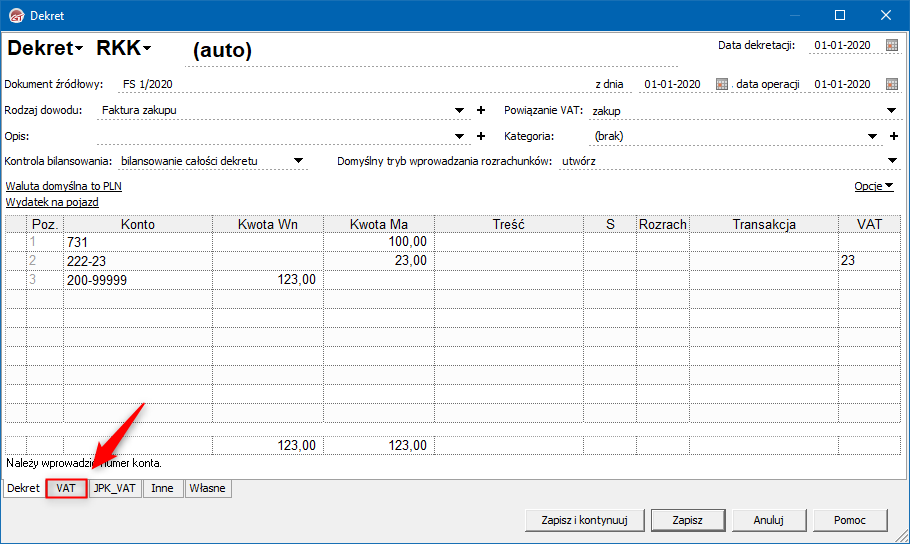This screenshot has height=544, width=910.
Task: Maximize the Dekret window
Action: coord(840,16)
